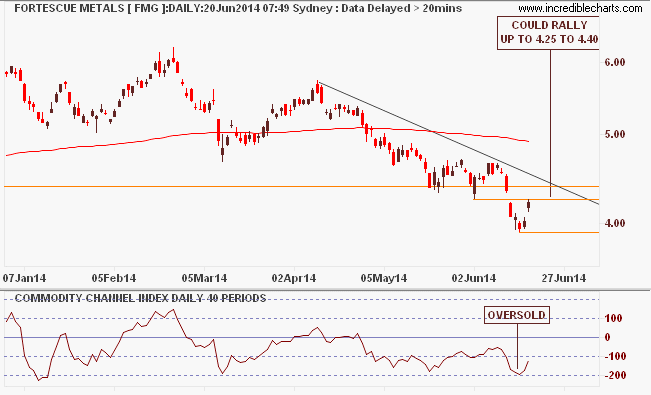The width and height of the screenshot is (651, 395).
Task: Click the 05Mar14 date label
Action: pos(204,278)
